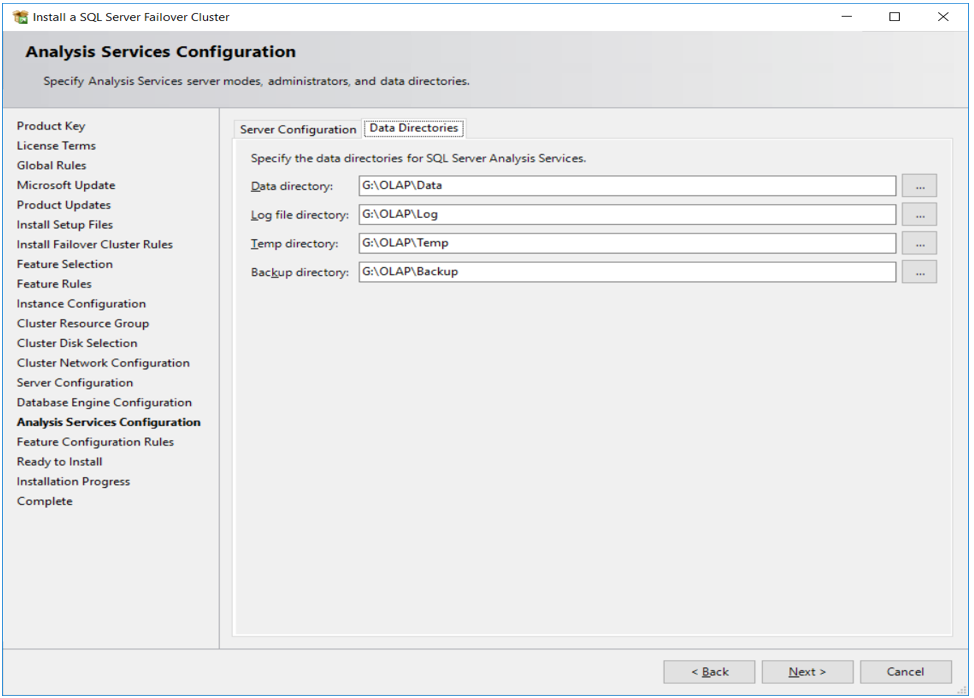974x698 pixels.
Task: Switch to the Server Configuration tab
Action: click(x=298, y=129)
